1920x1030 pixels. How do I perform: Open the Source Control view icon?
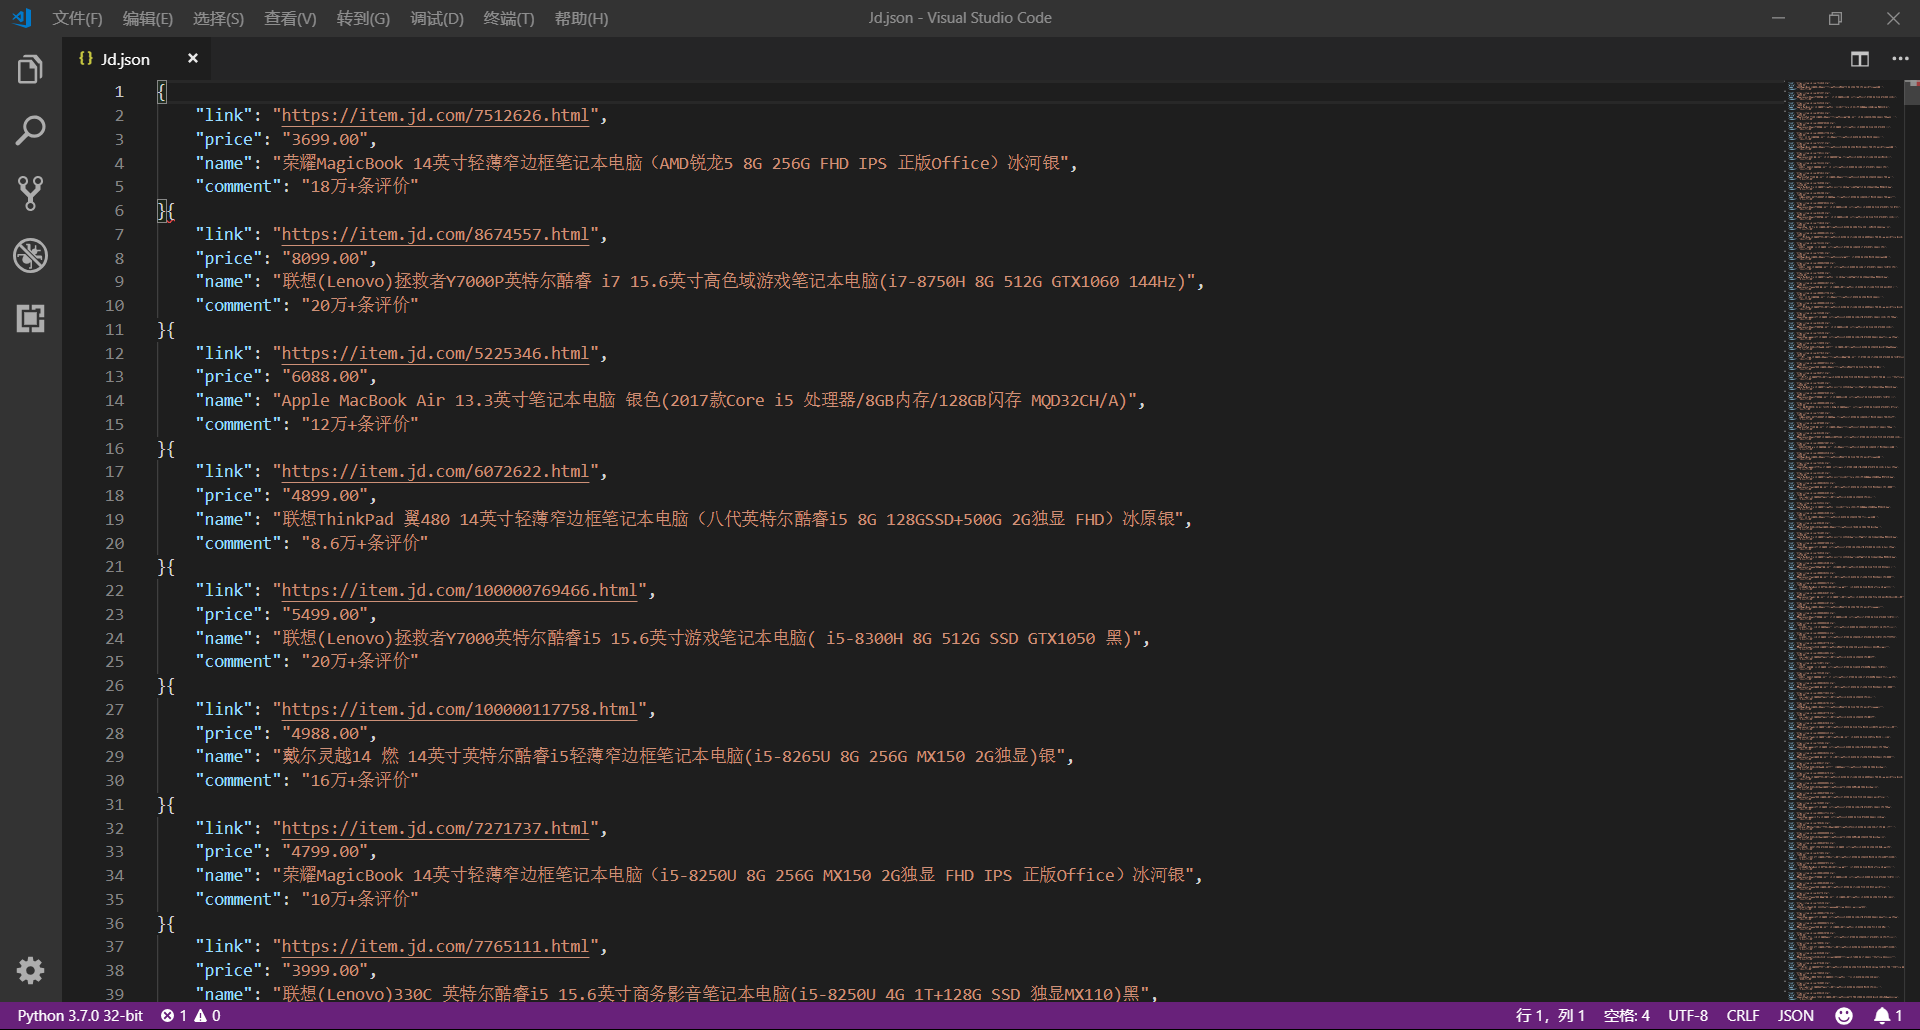point(30,193)
